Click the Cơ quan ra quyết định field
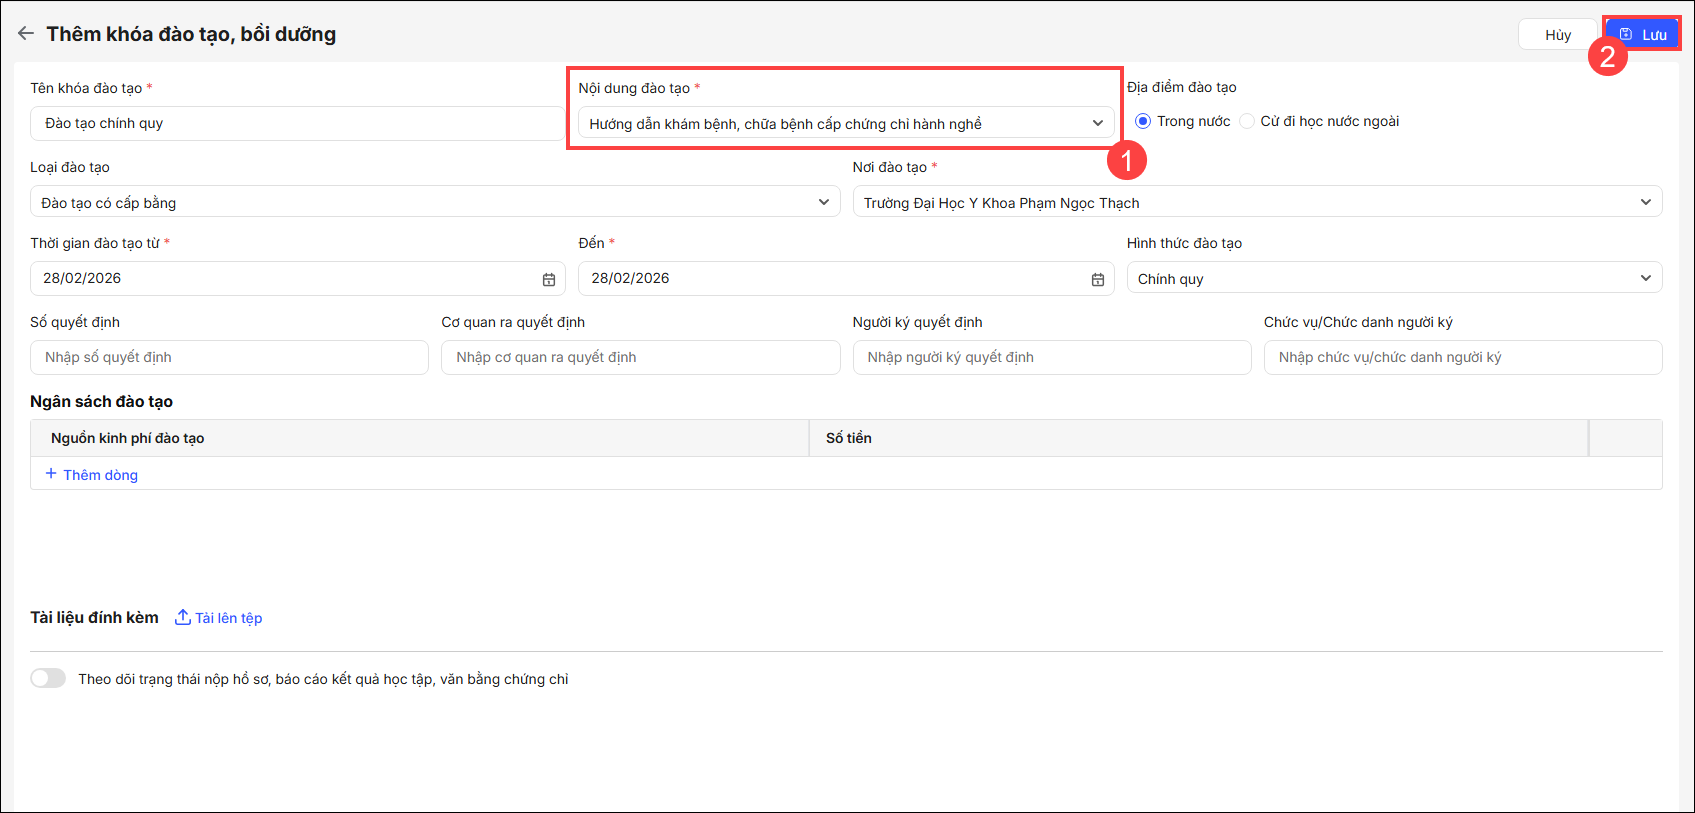The image size is (1695, 813). coord(640,357)
